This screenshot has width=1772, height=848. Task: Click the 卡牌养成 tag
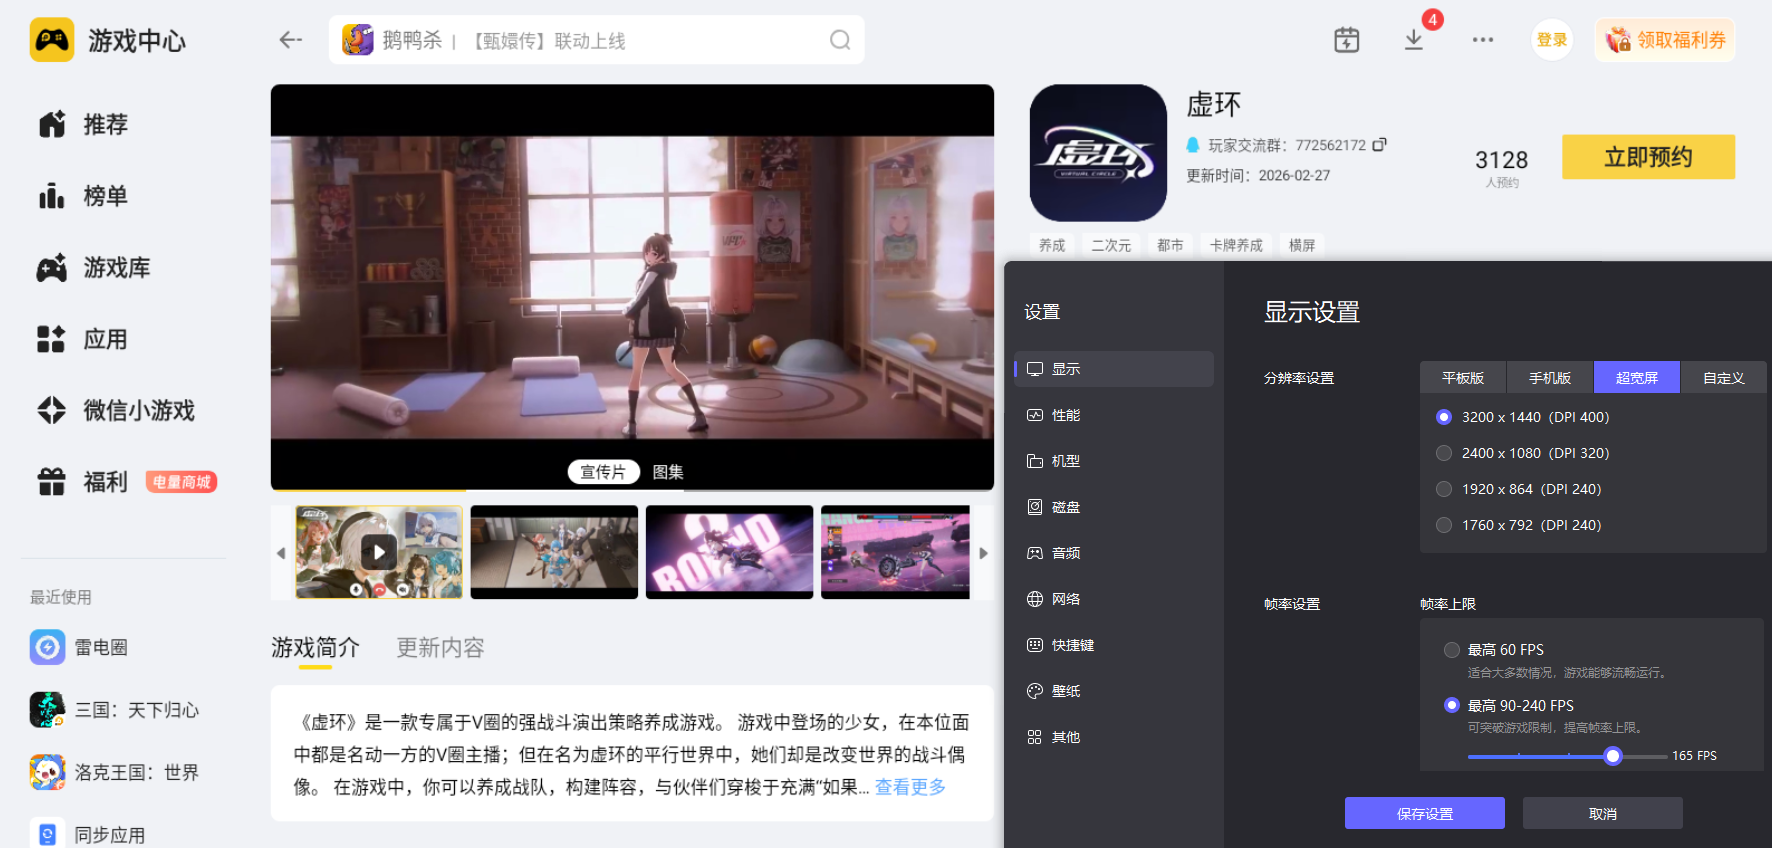pyautogui.click(x=1236, y=245)
